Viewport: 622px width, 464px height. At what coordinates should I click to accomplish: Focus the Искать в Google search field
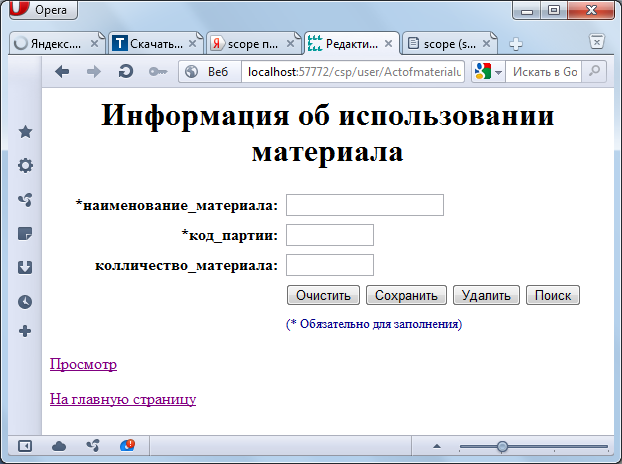coord(544,72)
